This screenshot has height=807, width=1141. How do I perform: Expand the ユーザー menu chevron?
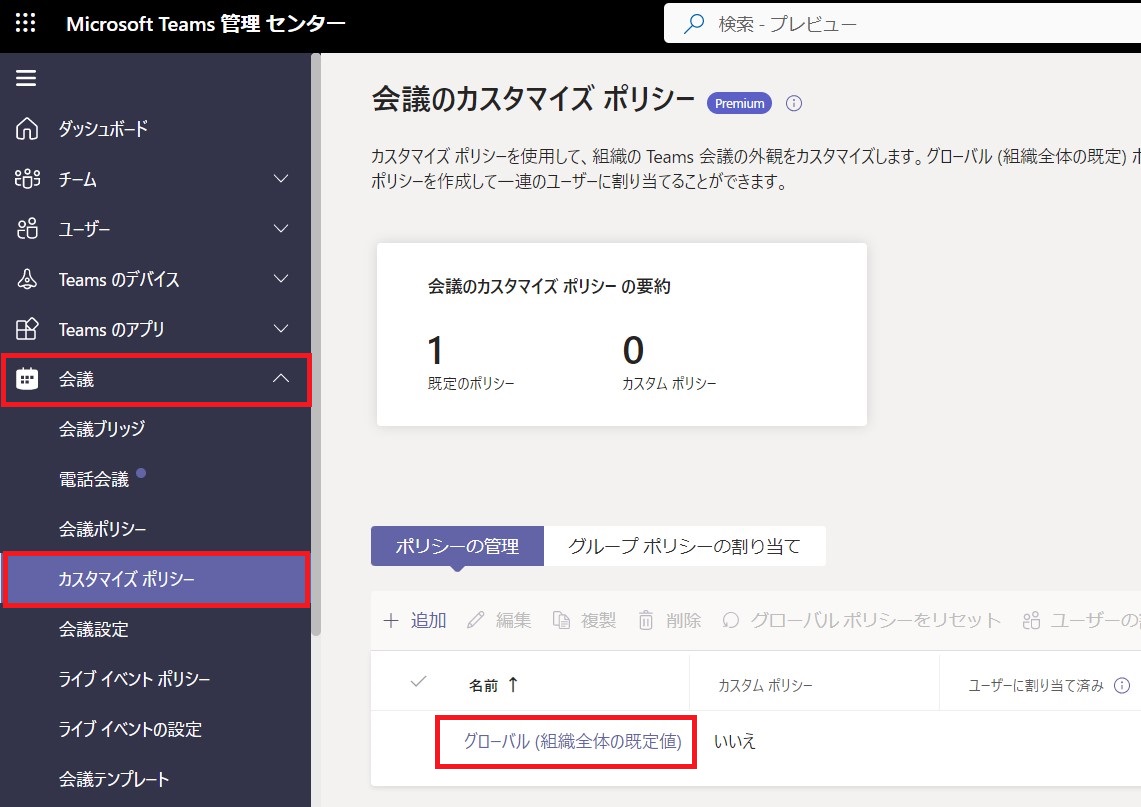(x=281, y=229)
